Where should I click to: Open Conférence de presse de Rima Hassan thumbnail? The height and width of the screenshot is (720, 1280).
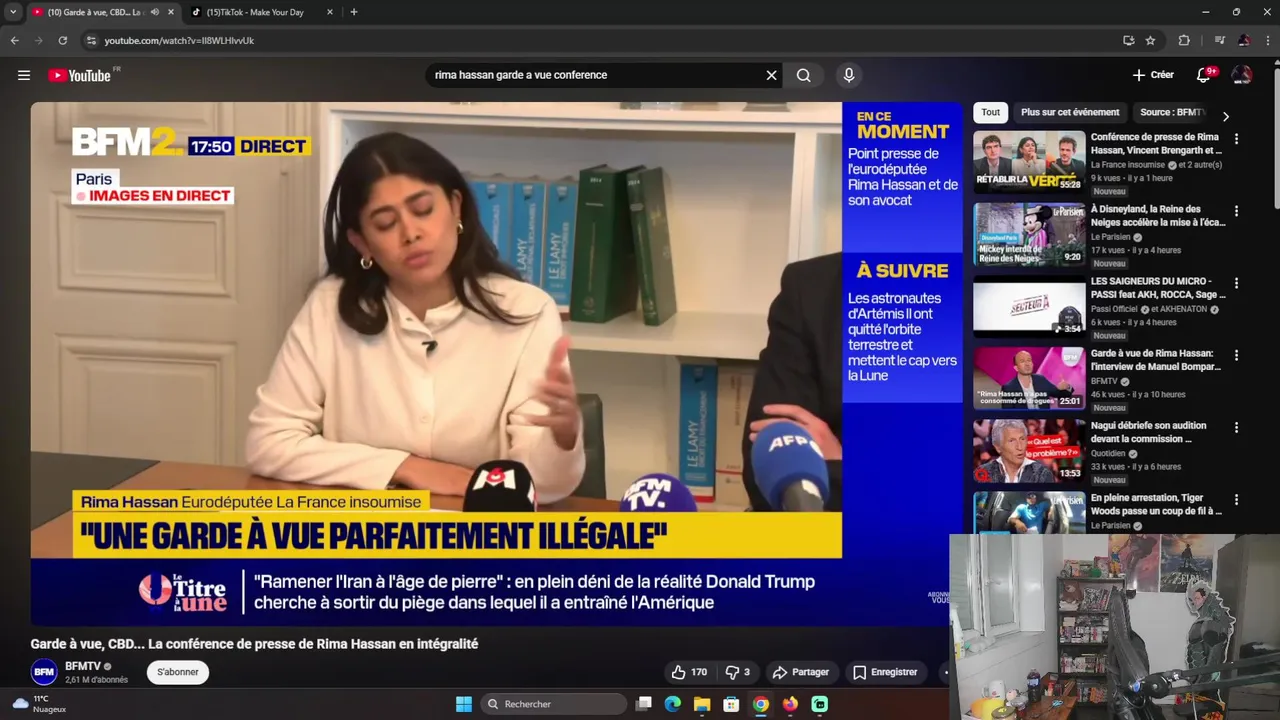click(x=1029, y=162)
